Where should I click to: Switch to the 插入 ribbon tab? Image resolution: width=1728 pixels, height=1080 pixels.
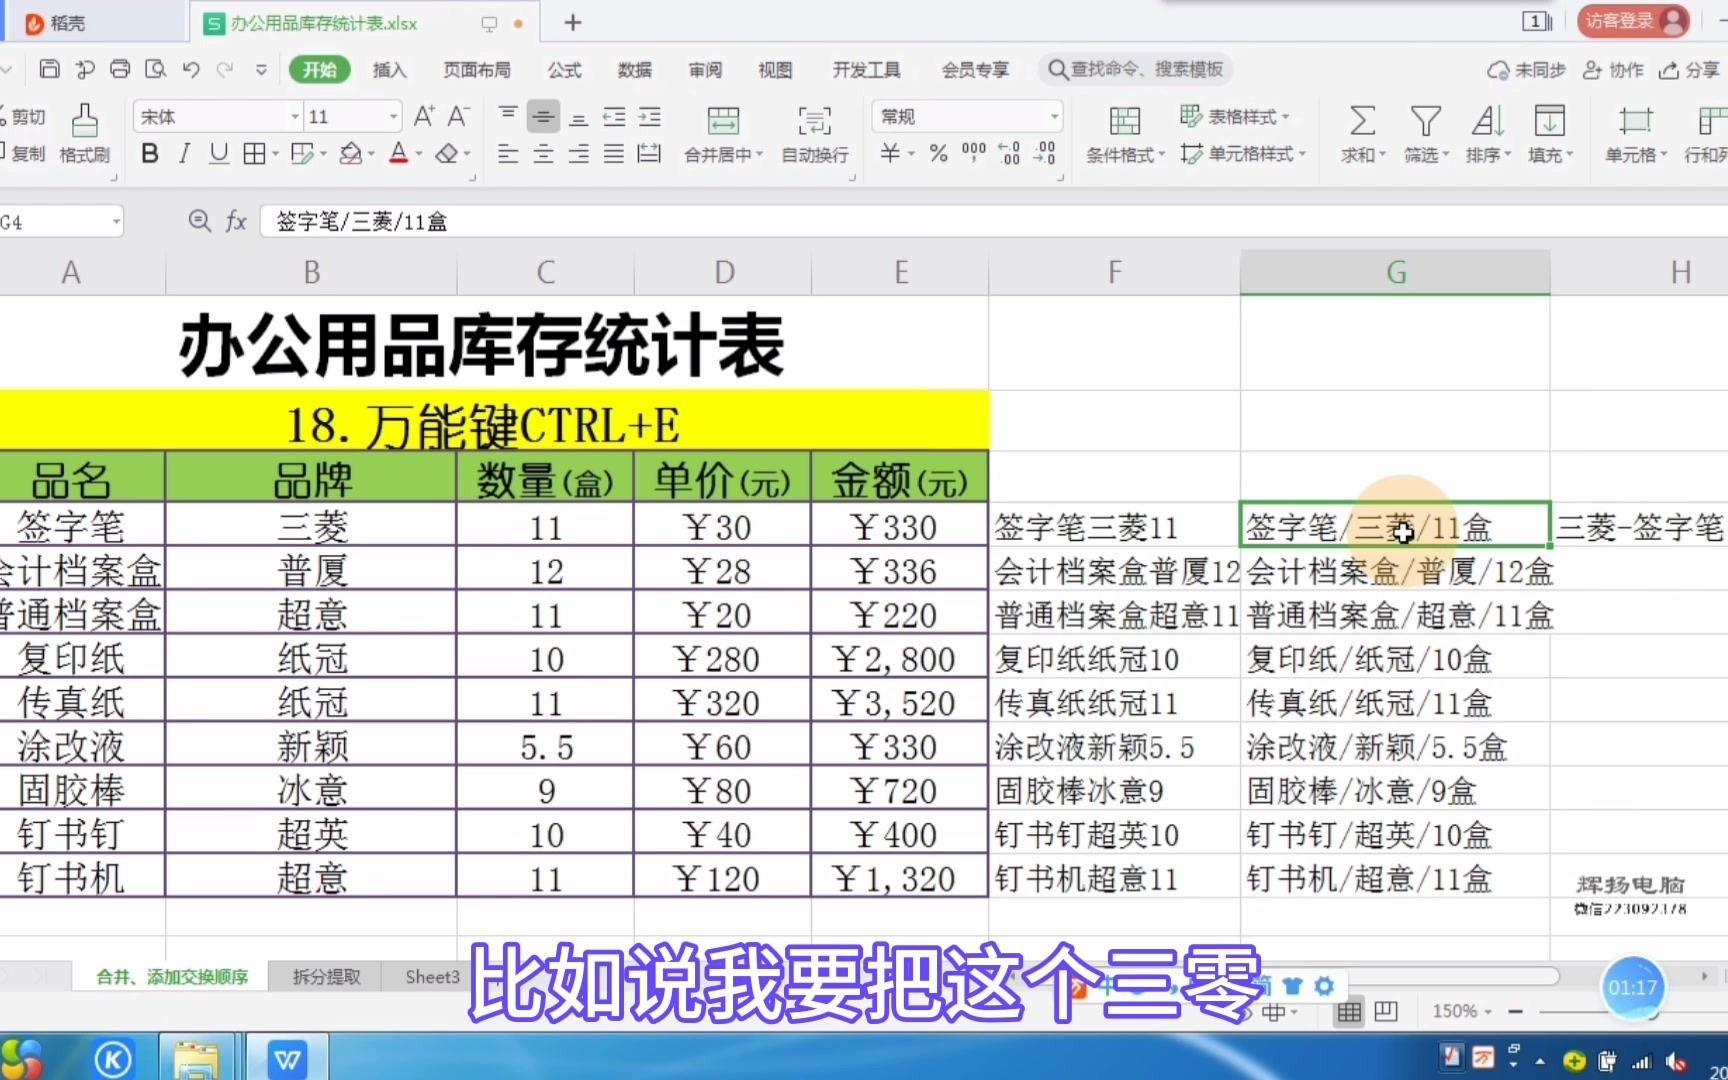(389, 70)
